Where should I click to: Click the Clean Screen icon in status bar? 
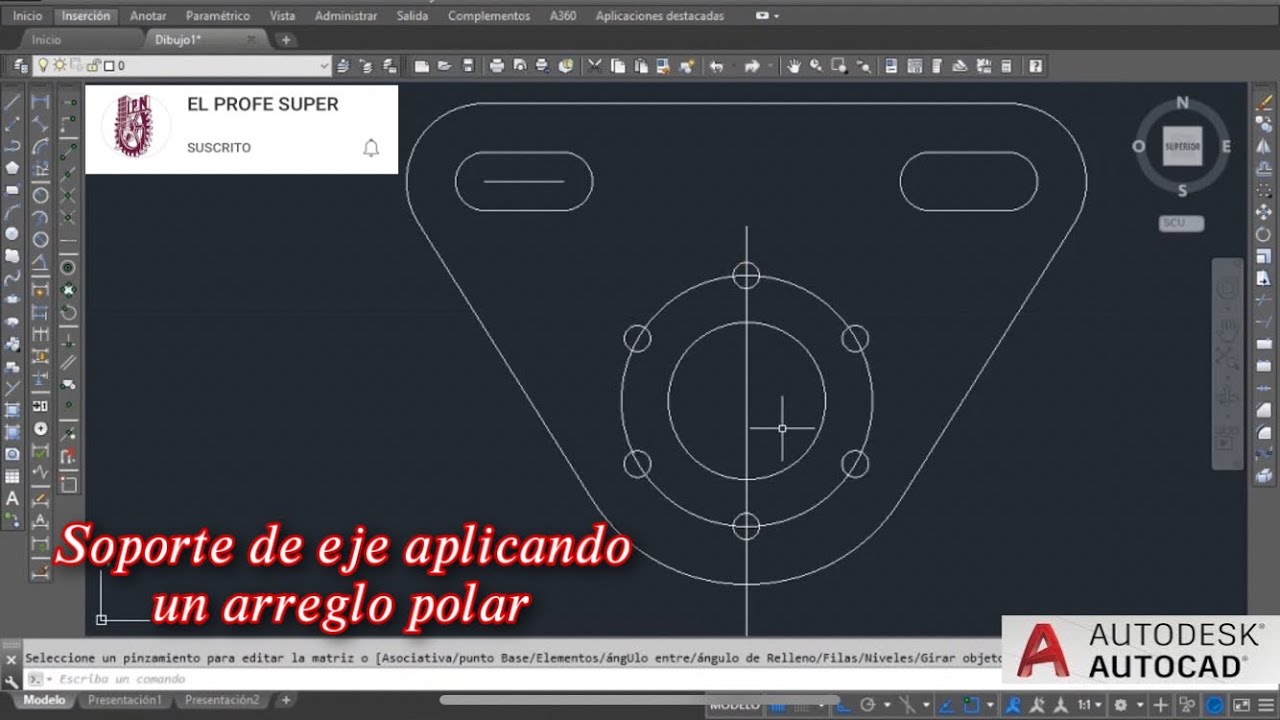tap(1242, 705)
